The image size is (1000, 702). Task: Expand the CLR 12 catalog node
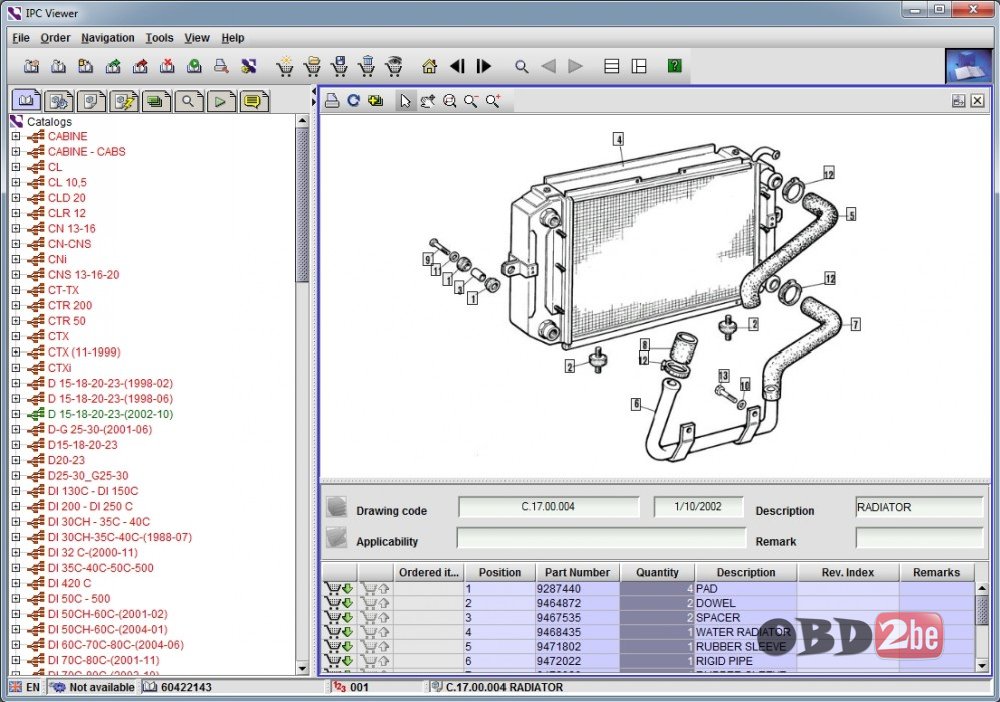coord(16,213)
